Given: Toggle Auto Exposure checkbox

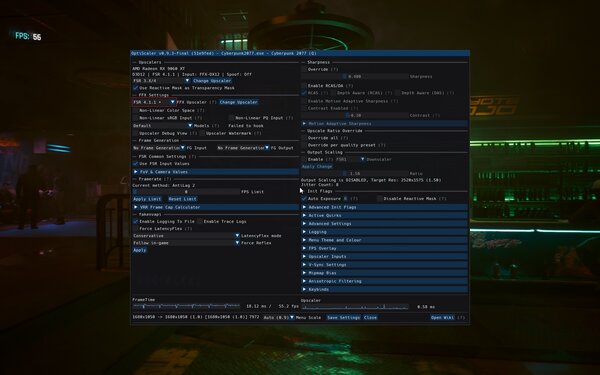Looking at the screenshot, I should (304, 199).
